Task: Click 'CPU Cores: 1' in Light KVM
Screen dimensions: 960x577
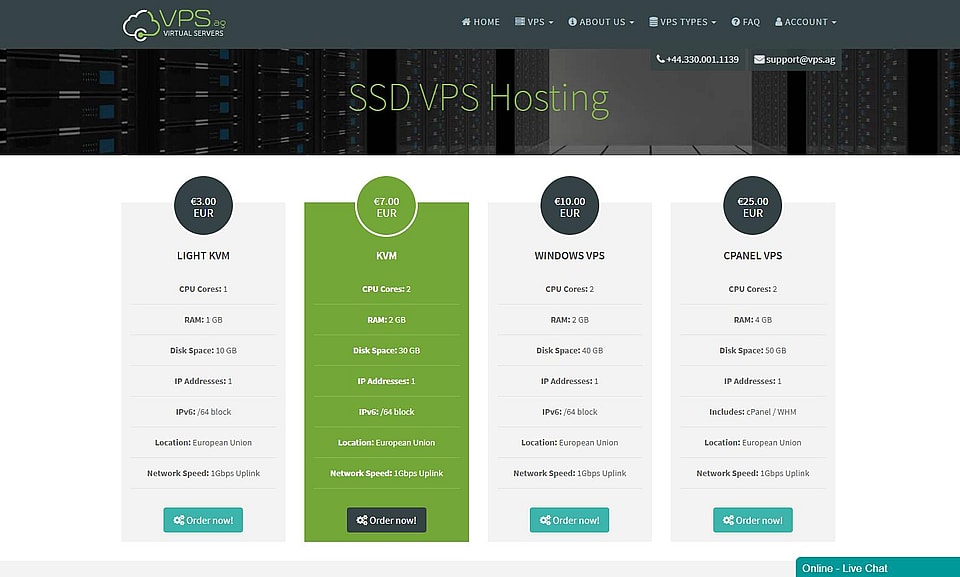Action: coord(203,289)
